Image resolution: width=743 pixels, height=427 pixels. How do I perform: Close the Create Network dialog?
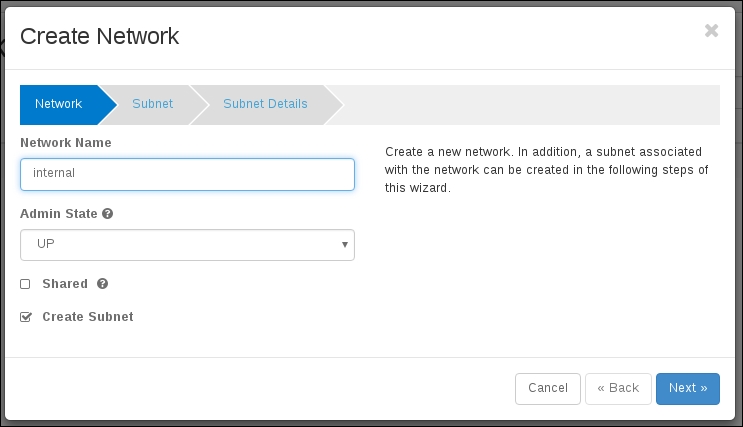711,31
